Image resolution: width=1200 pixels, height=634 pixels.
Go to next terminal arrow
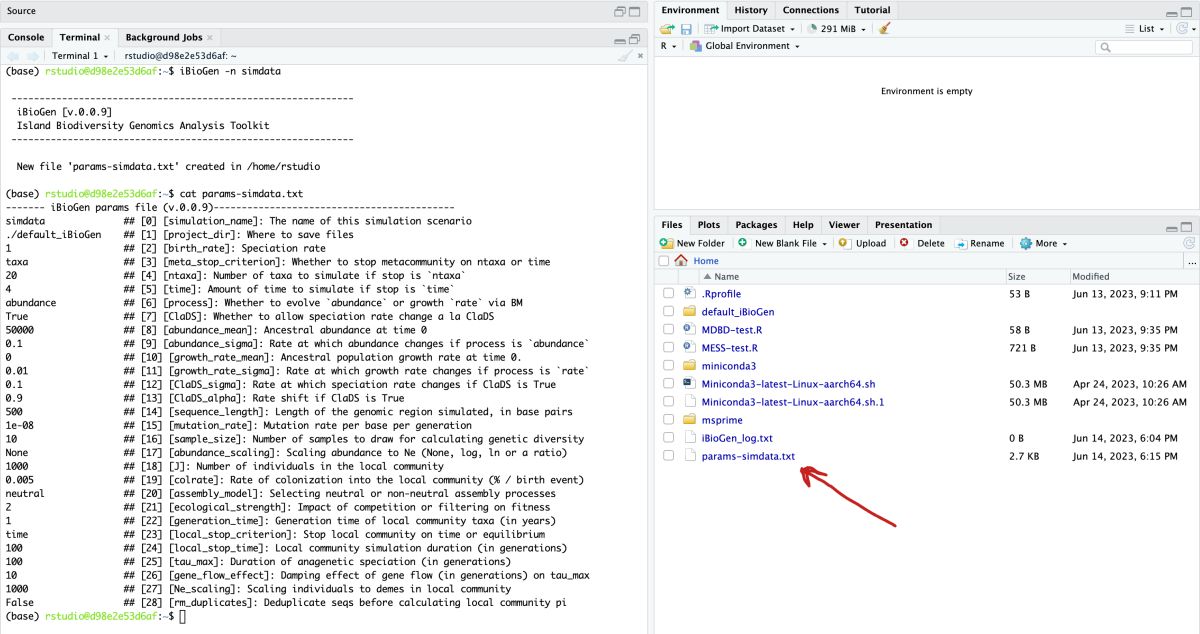click(x=33, y=56)
